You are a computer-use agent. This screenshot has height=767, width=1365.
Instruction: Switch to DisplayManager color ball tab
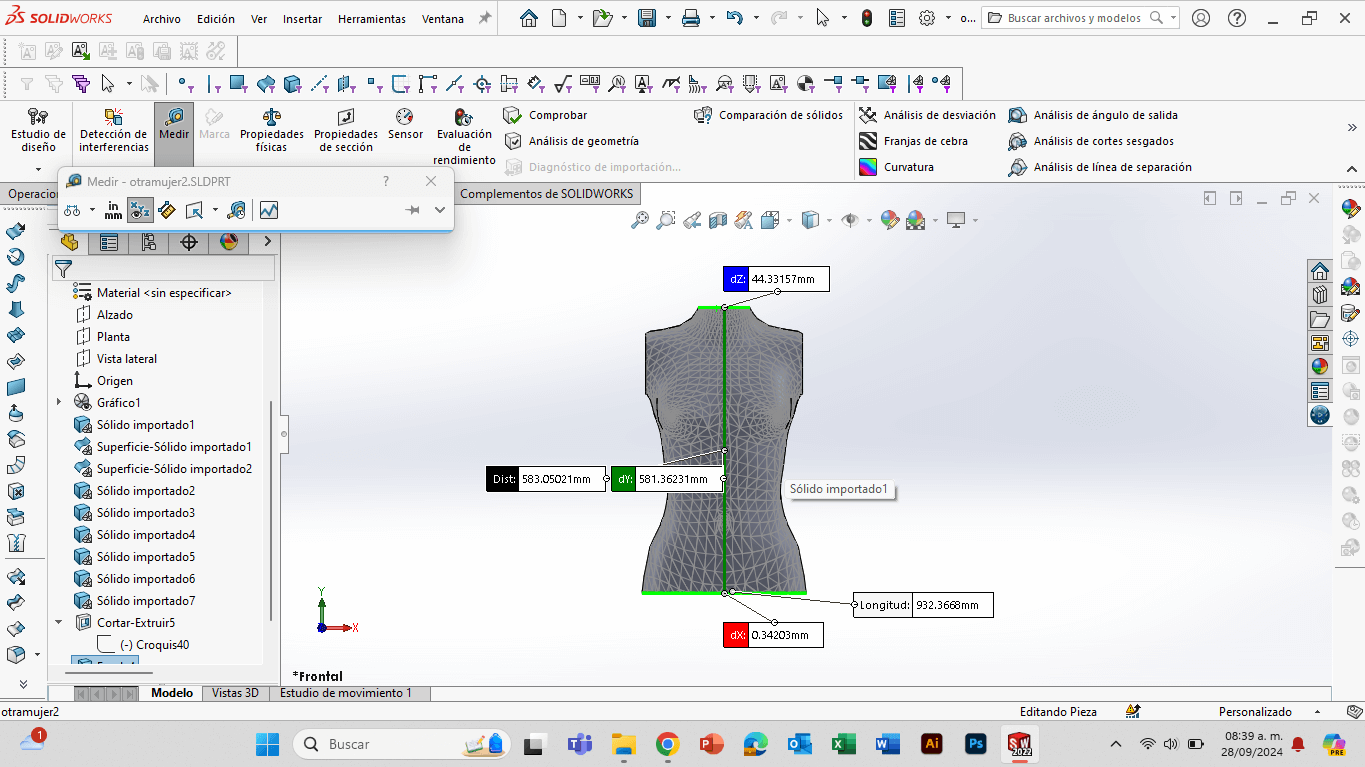[x=229, y=242]
